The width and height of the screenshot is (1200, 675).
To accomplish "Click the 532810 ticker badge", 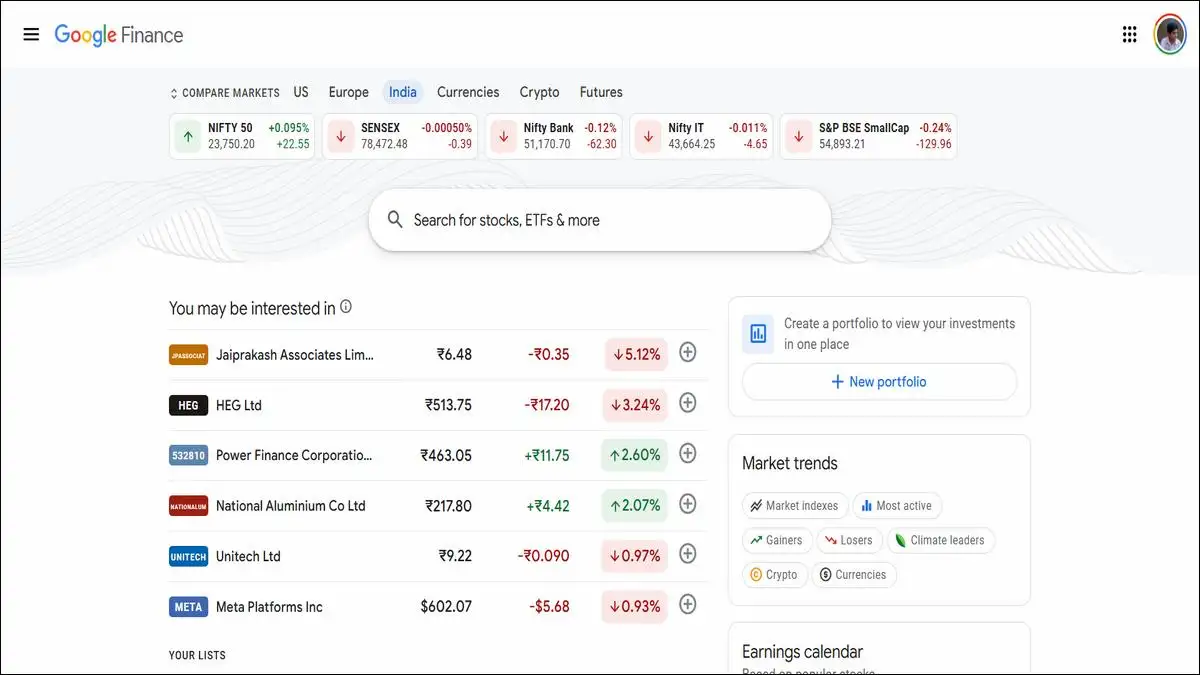I will [188, 455].
